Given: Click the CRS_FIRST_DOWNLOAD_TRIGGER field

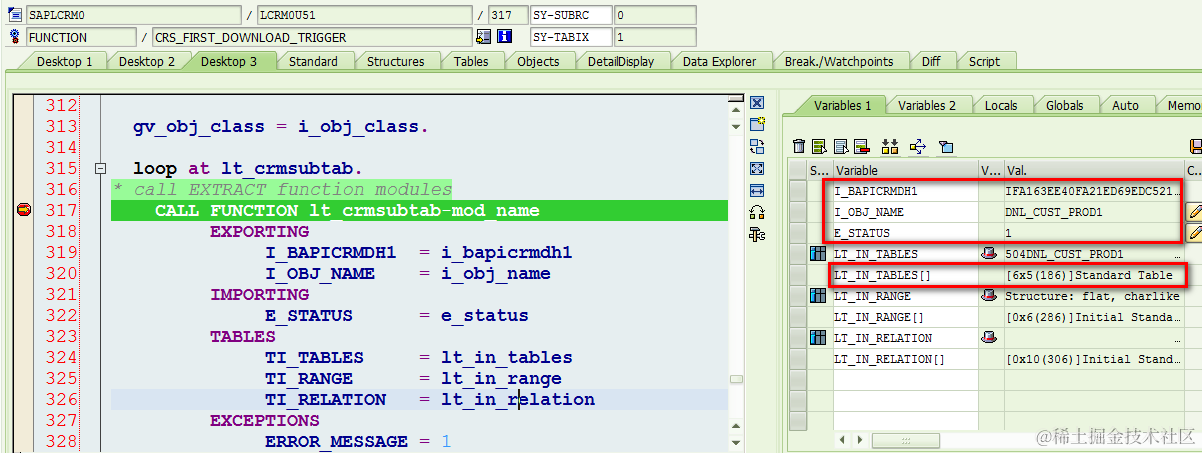Looking at the screenshot, I should click(x=310, y=37).
